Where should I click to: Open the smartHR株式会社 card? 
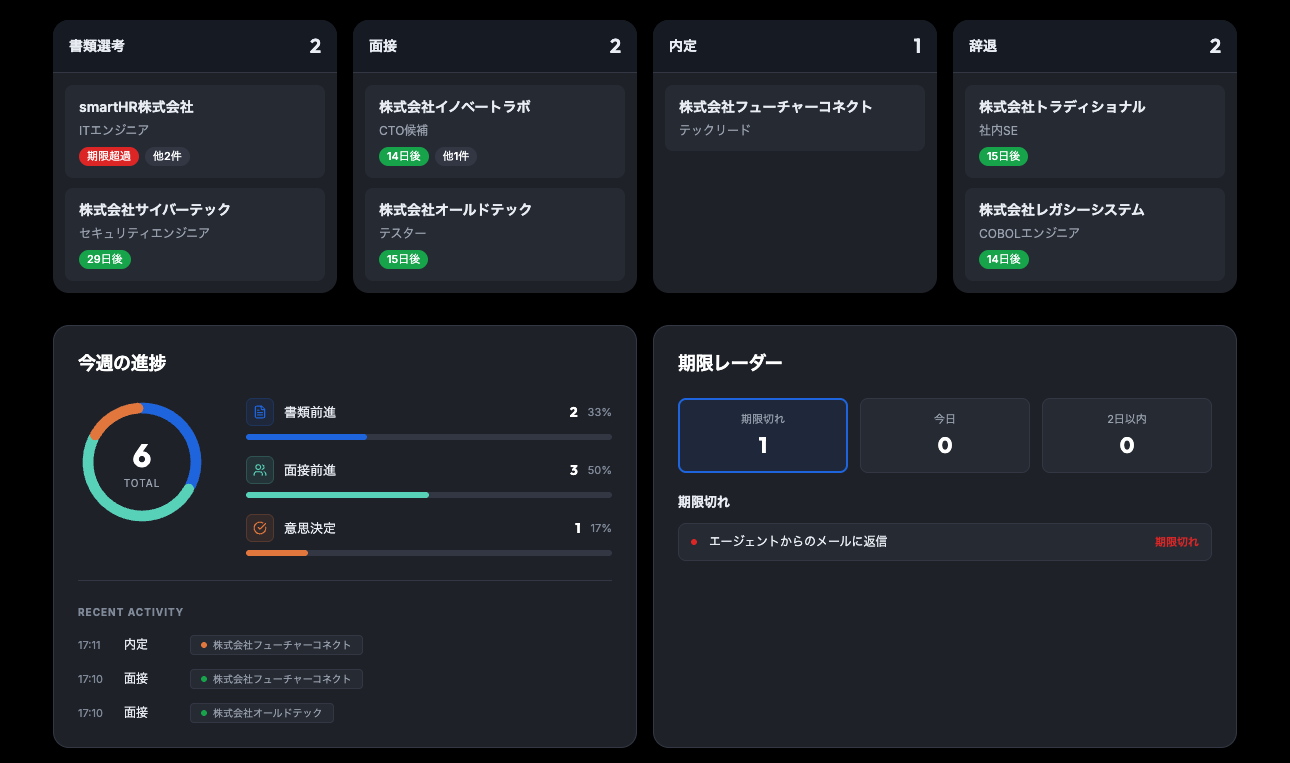coord(195,131)
